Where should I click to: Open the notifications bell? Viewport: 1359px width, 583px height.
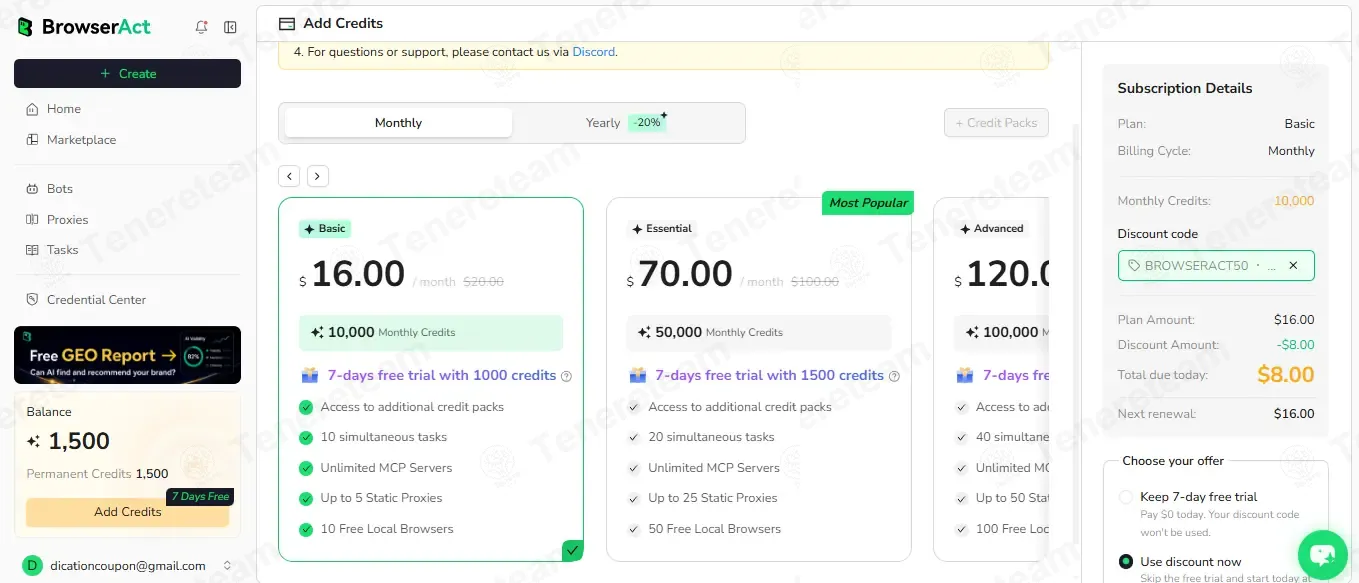(201, 27)
